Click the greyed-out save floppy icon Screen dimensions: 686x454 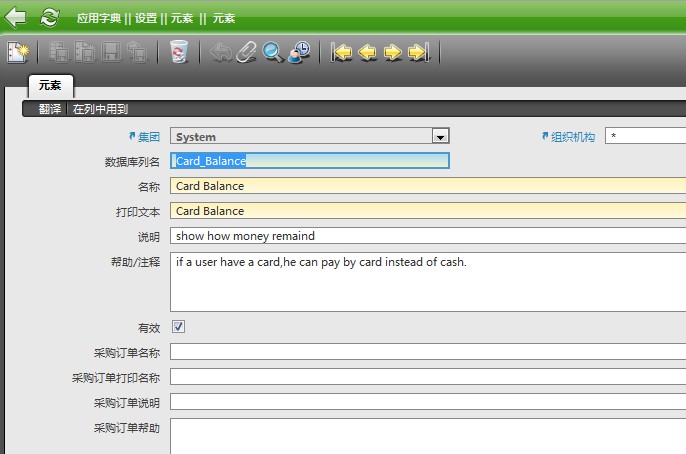111,52
